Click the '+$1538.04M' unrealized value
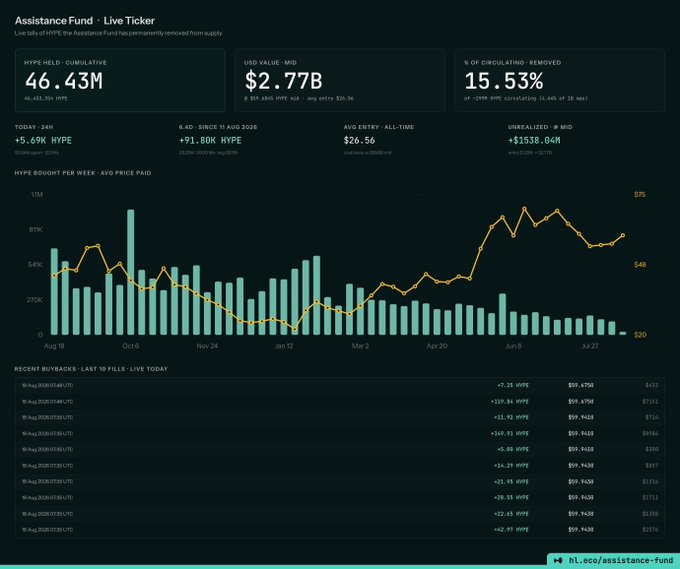Viewport: 680px width, 569px height. point(534,141)
